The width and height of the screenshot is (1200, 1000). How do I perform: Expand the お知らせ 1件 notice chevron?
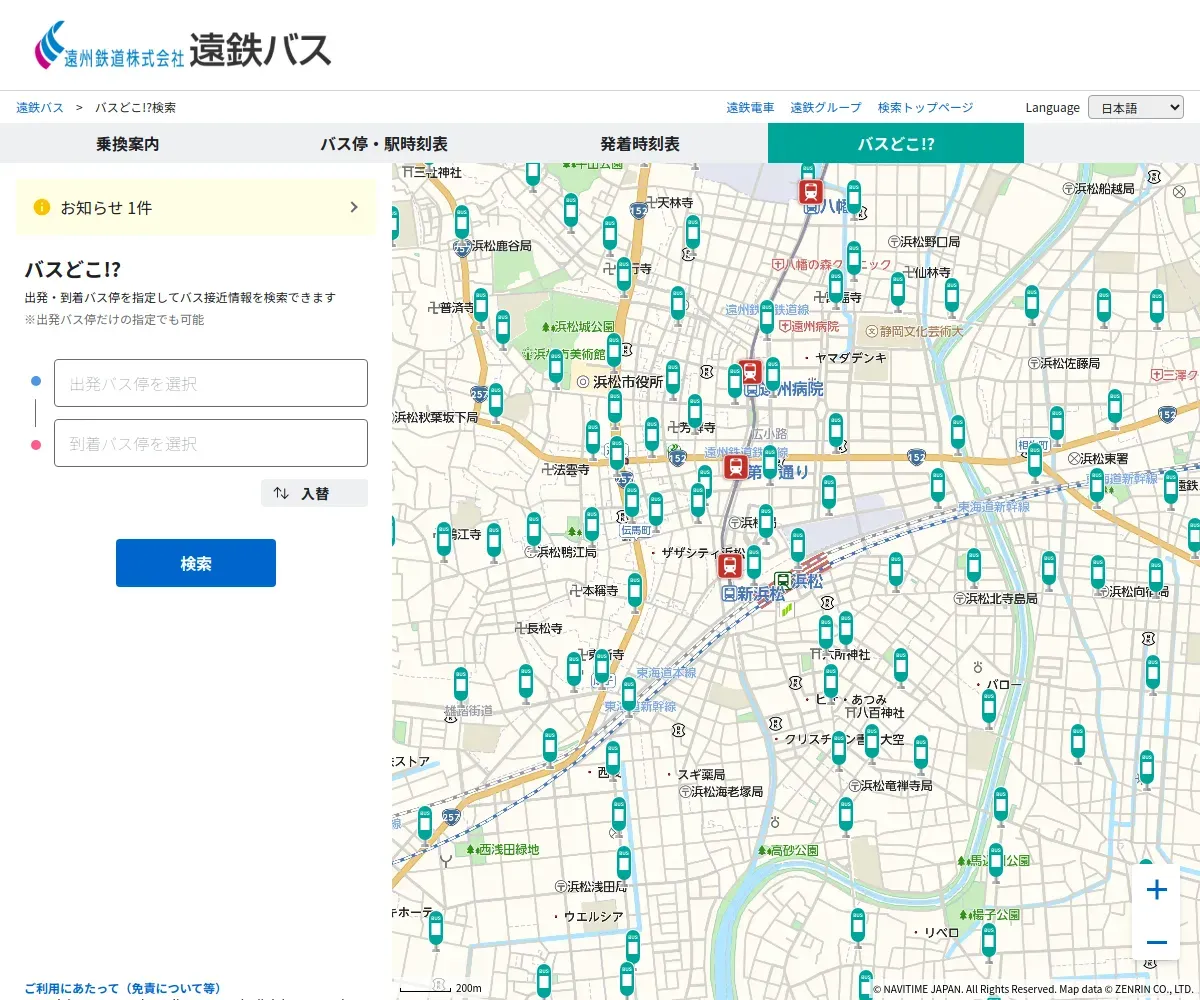pos(354,207)
